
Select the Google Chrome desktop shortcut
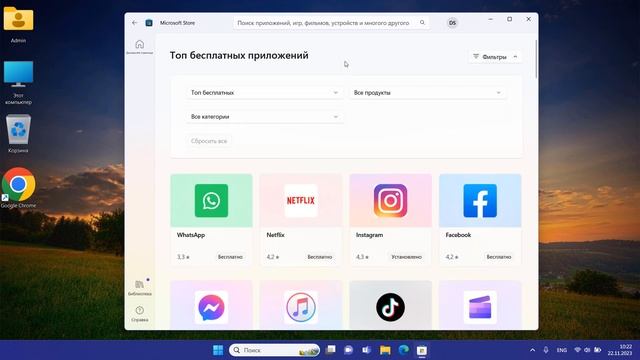pyautogui.click(x=18, y=188)
